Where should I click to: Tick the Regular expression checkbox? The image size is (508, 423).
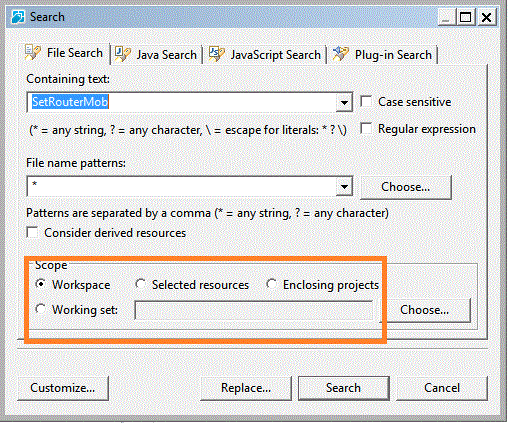(x=366, y=129)
